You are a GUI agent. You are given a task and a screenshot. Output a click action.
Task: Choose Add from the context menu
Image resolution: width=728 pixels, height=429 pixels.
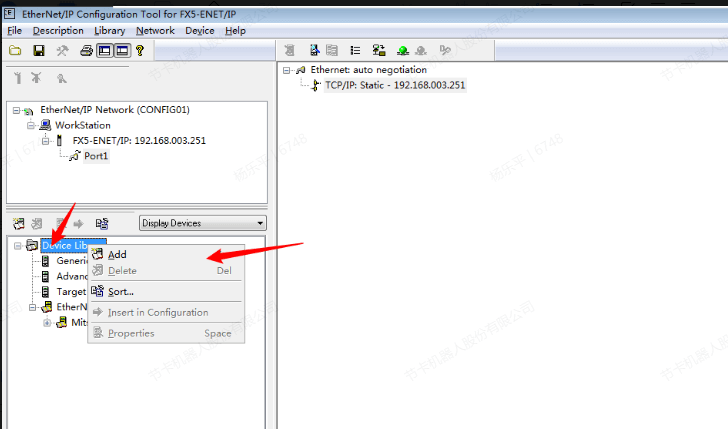coord(117,254)
